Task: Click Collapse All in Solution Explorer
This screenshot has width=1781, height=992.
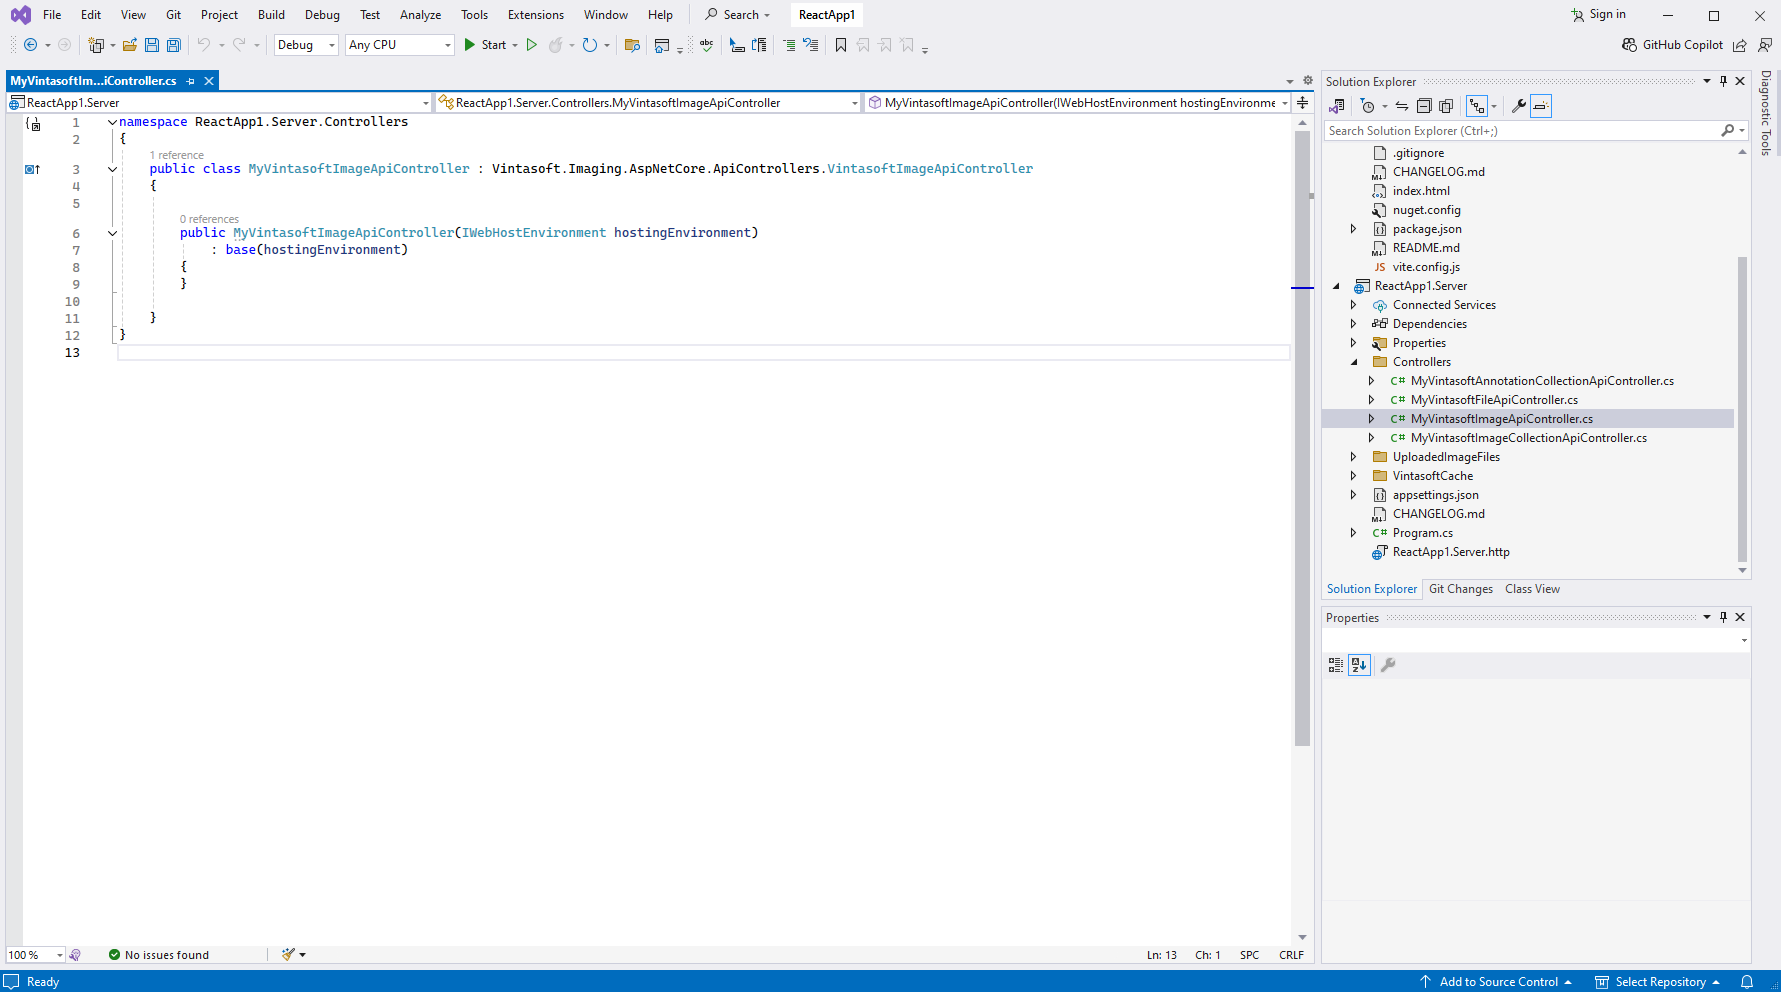Action: 1424,106
